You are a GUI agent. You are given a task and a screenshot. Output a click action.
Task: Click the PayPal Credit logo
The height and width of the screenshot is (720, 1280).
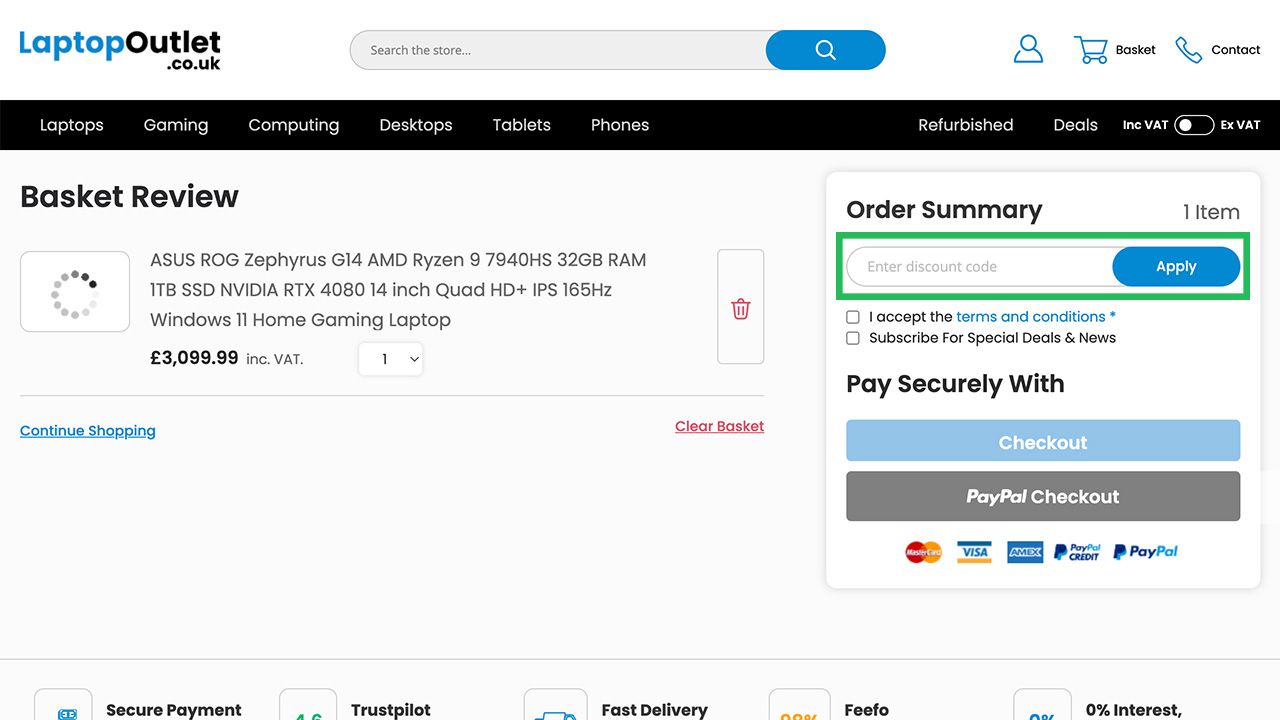1077,552
